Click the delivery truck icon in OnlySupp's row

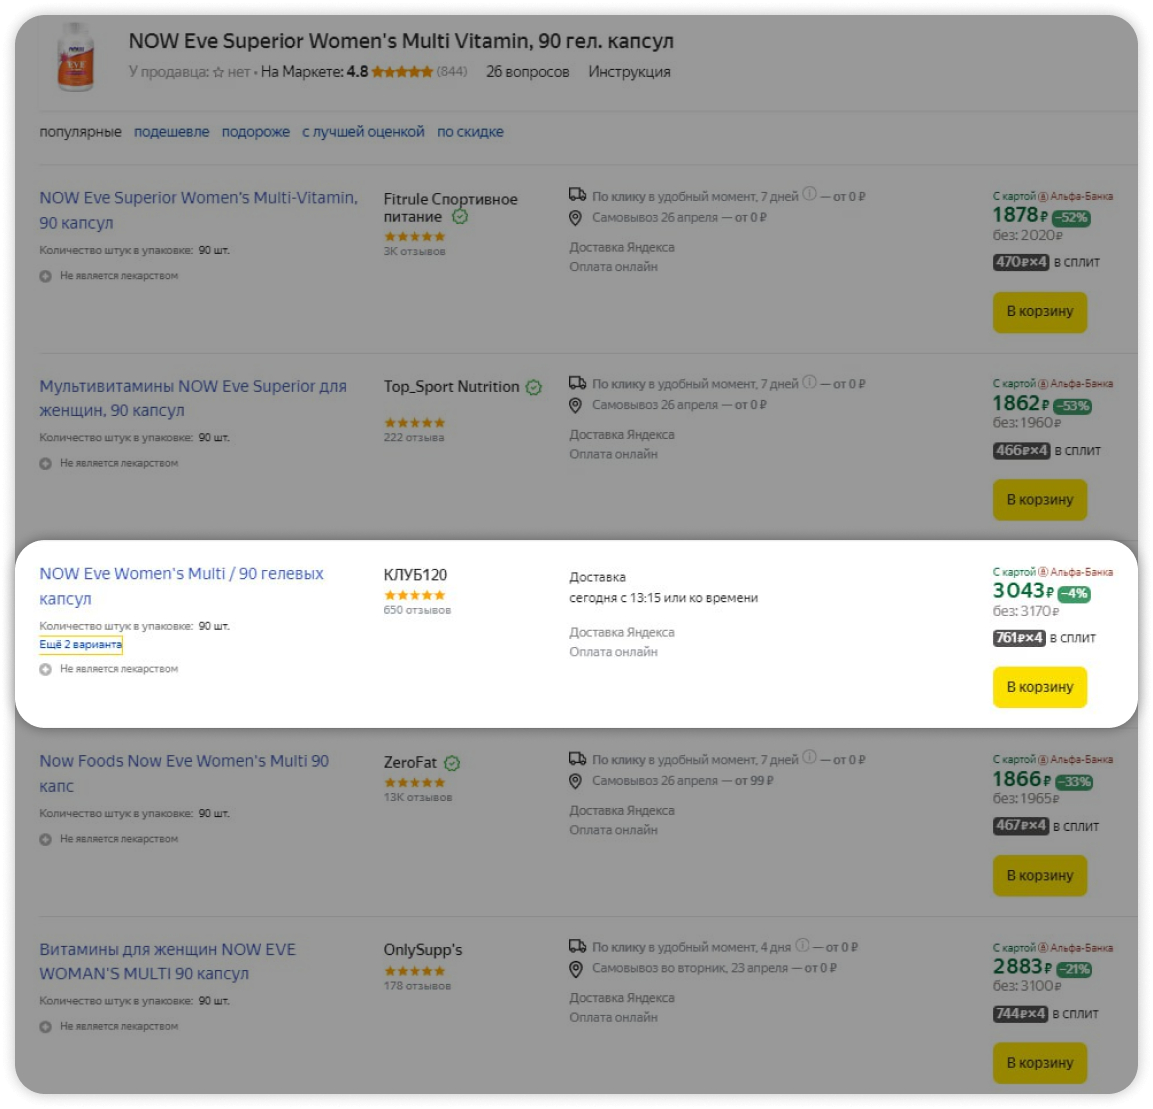click(x=577, y=946)
